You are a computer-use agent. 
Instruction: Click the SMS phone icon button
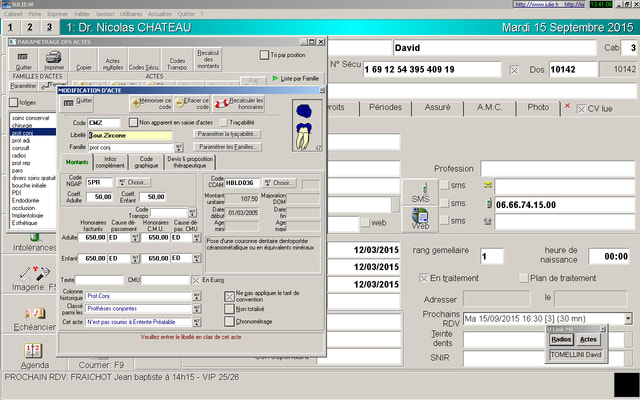tap(421, 195)
